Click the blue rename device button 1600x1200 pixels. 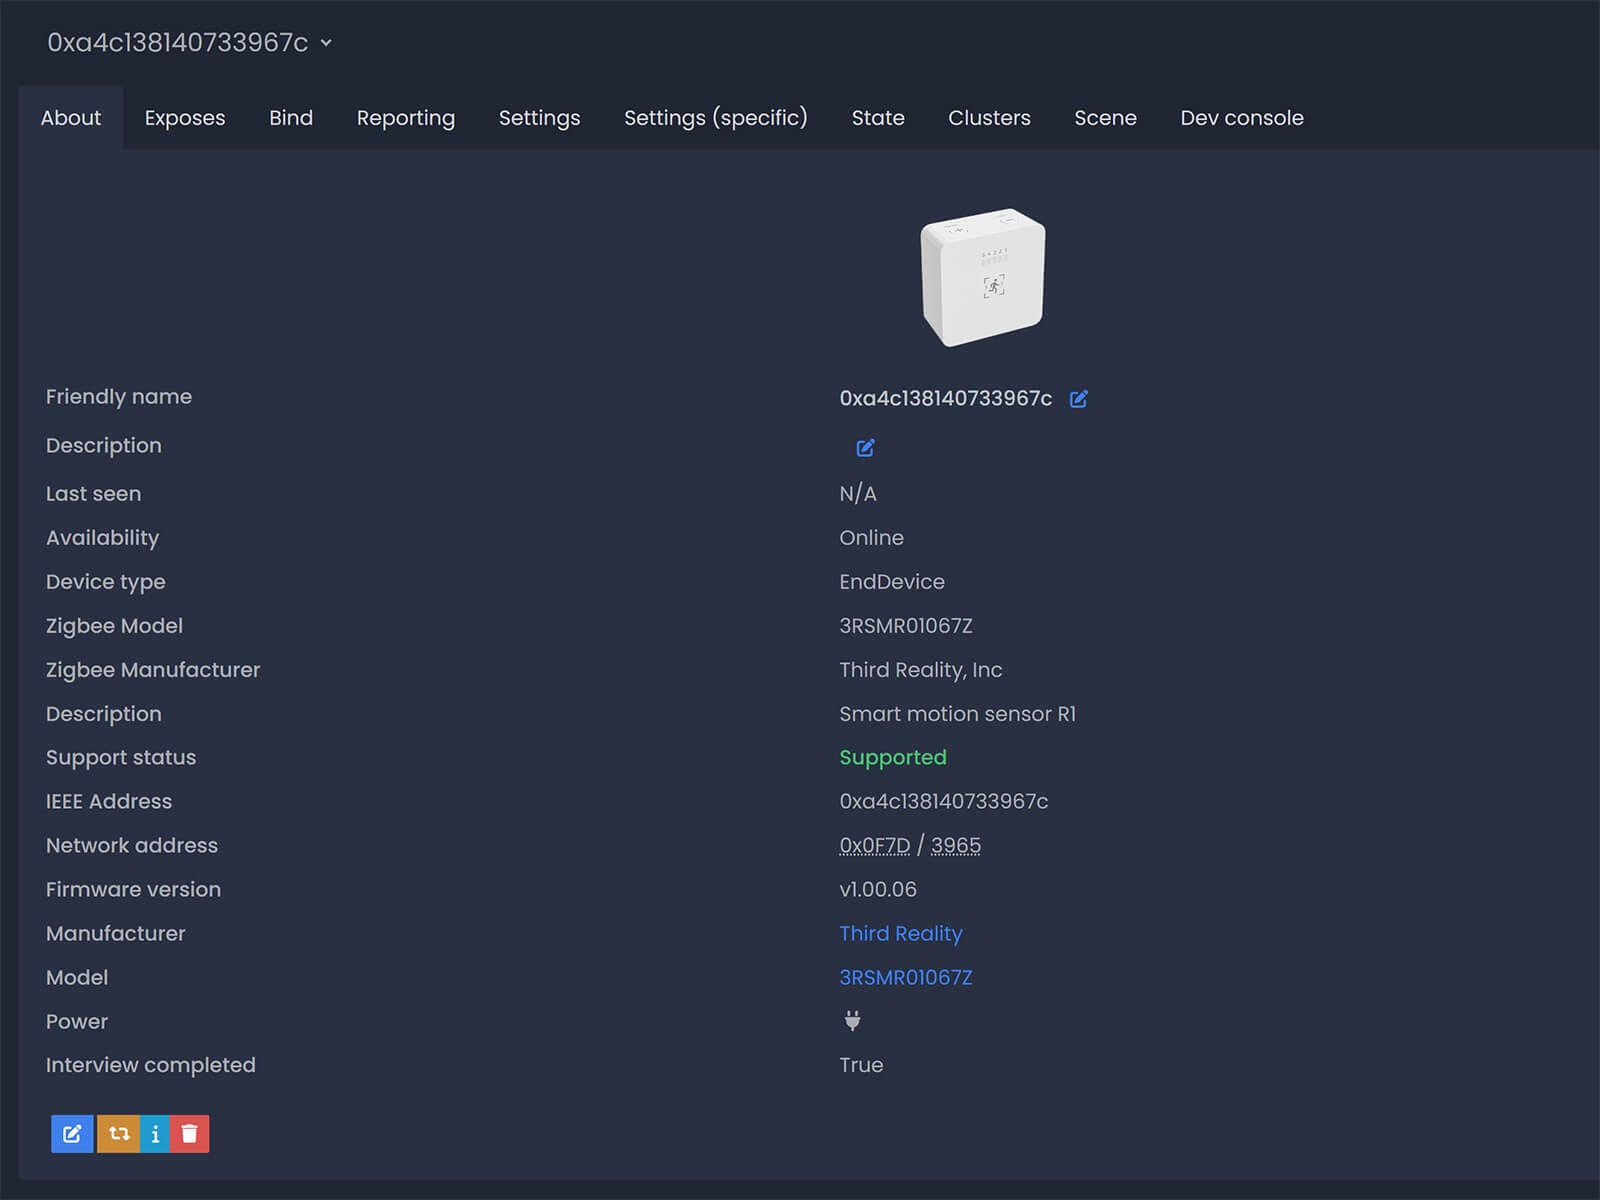(72, 1134)
